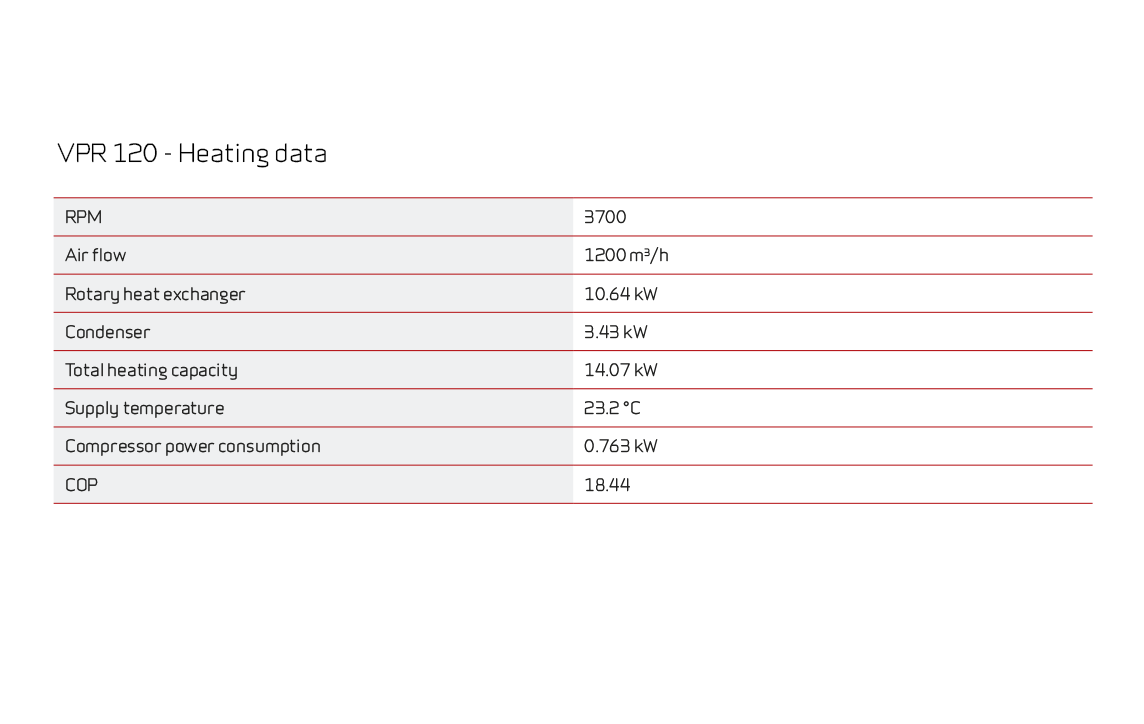Click the 3700 RPM value
Image resolution: width=1144 pixels, height=724 pixels.
click(x=605, y=217)
